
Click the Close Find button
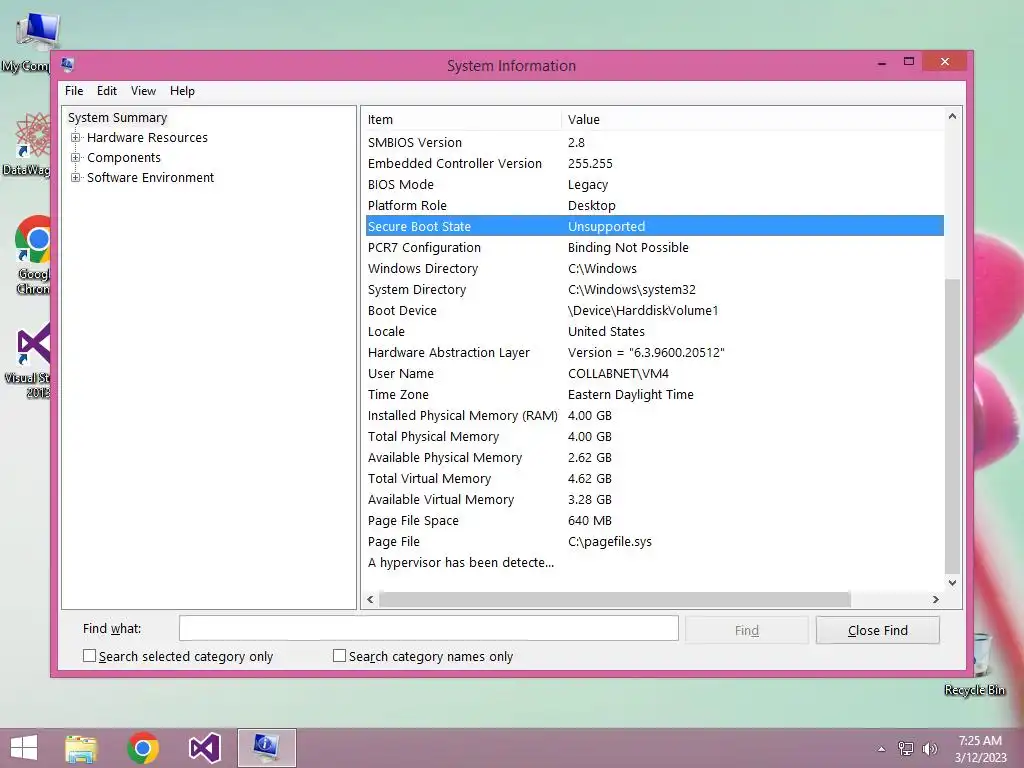tap(878, 630)
